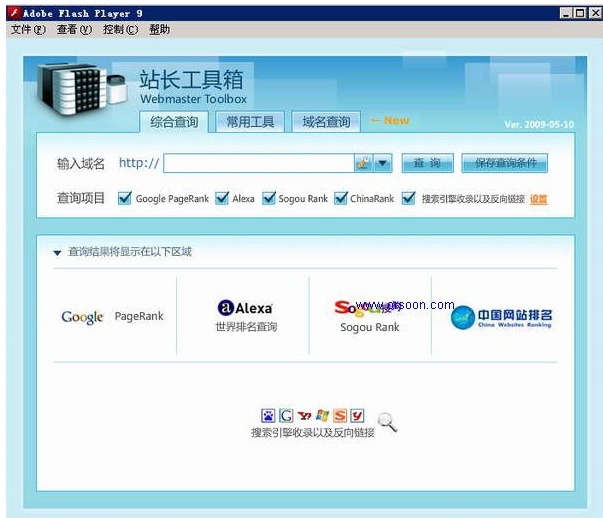Screen dimensions: 603x518
Task: Click the Flash Player title bar icon
Action: pyautogui.click(x=15, y=13)
